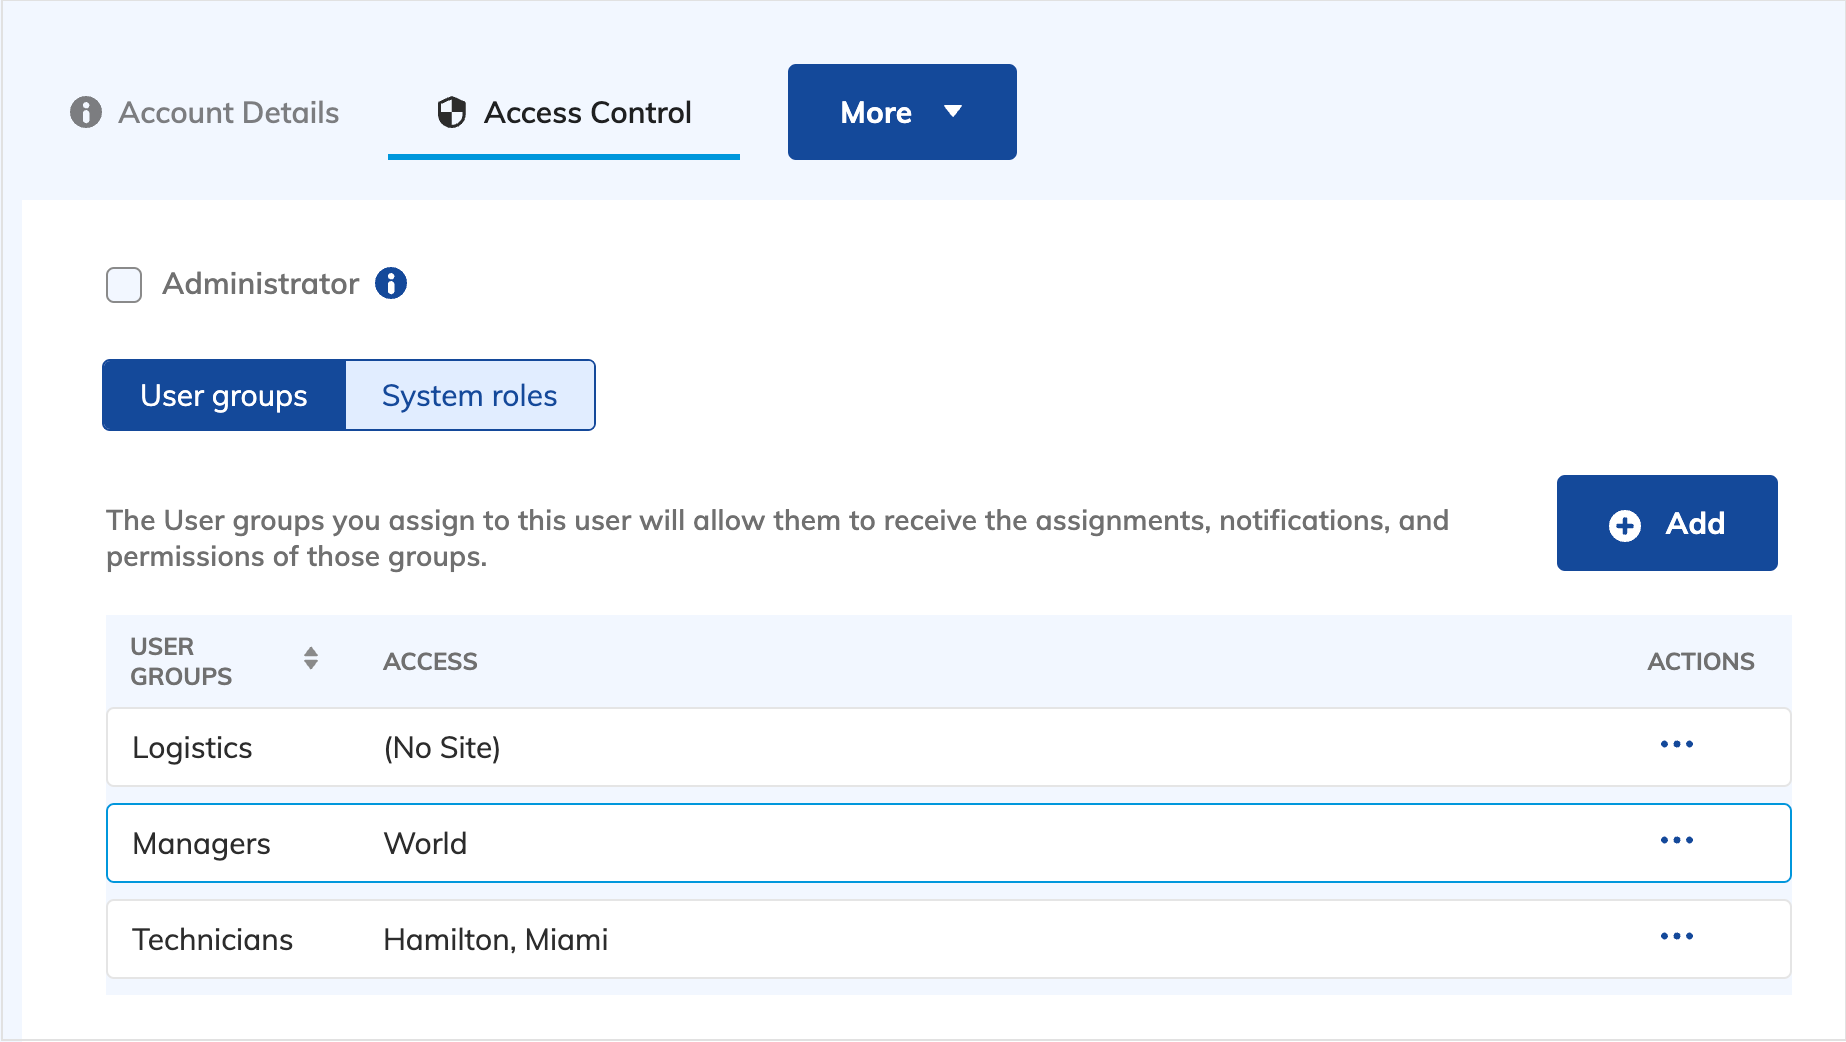The height and width of the screenshot is (1042, 1846).
Task: Open the More dropdown menu
Action: (900, 112)
